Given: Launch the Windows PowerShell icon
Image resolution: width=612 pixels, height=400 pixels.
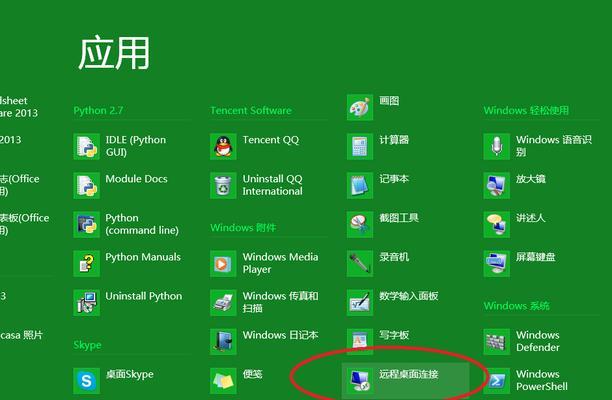Looking at the screenshot, I should [x=496, y=380].
